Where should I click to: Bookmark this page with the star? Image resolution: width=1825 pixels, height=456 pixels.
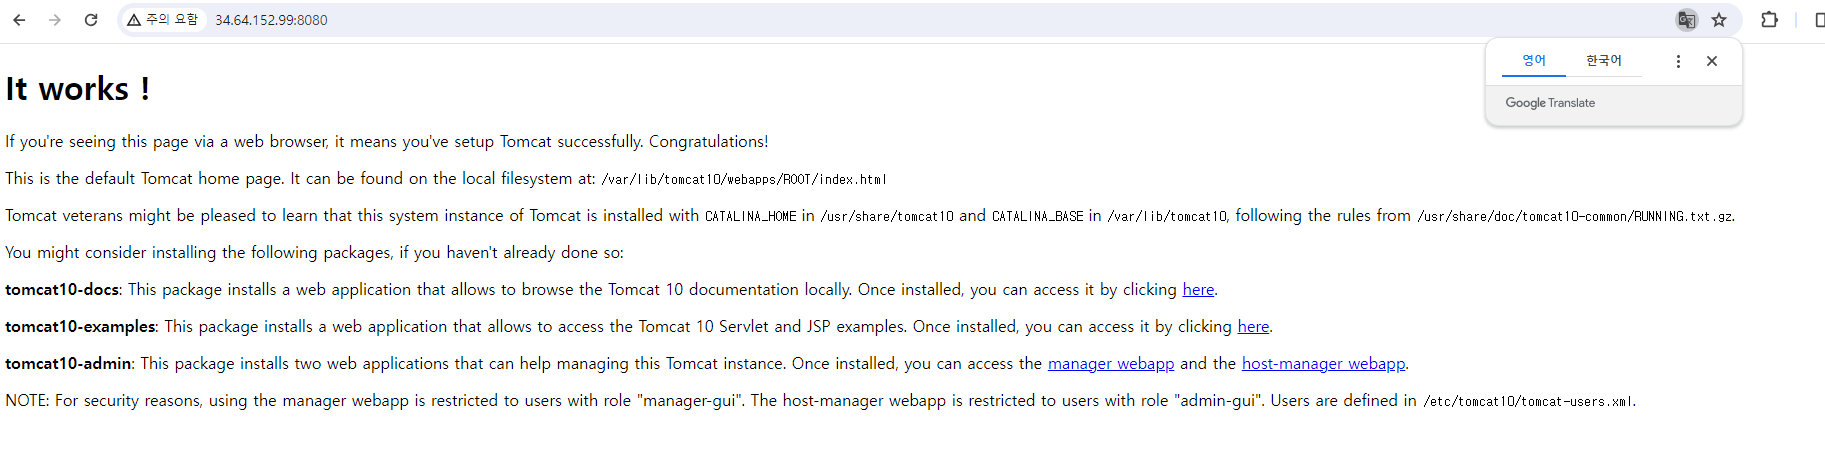pyautogui.click(x=1719, y=20)
